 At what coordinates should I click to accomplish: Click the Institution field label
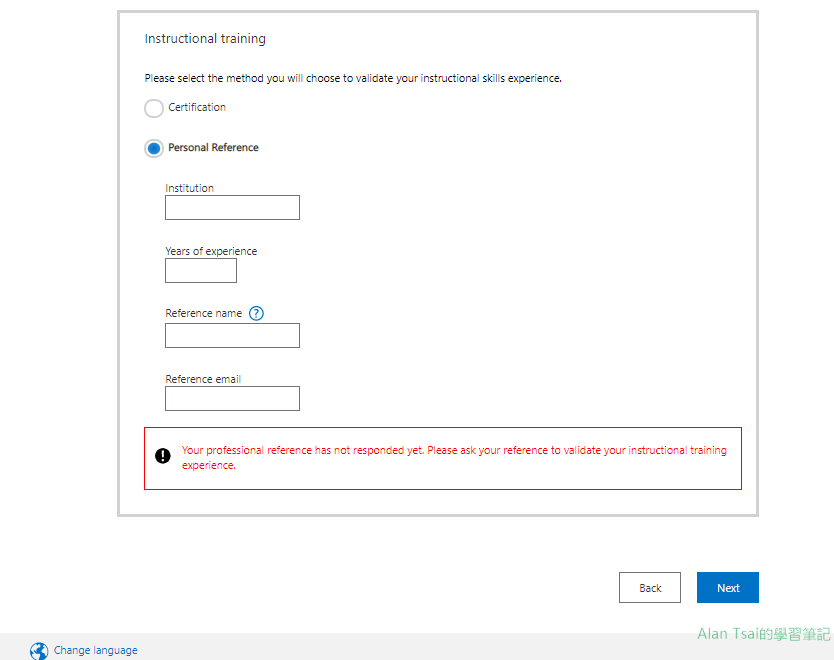[x=189, y=188]
